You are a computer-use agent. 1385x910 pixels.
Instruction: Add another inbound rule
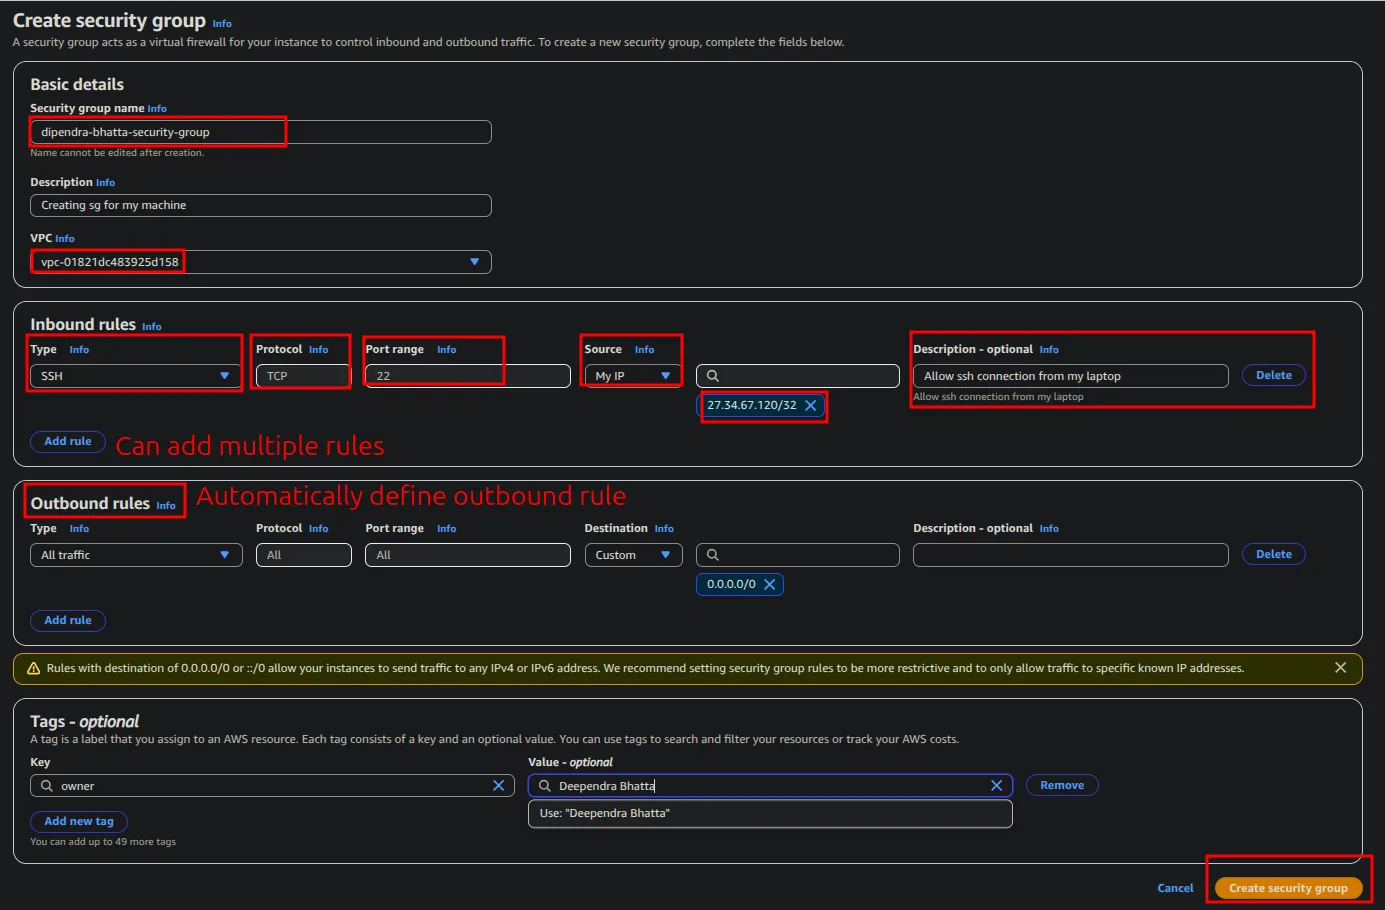(x=68, y=441)
